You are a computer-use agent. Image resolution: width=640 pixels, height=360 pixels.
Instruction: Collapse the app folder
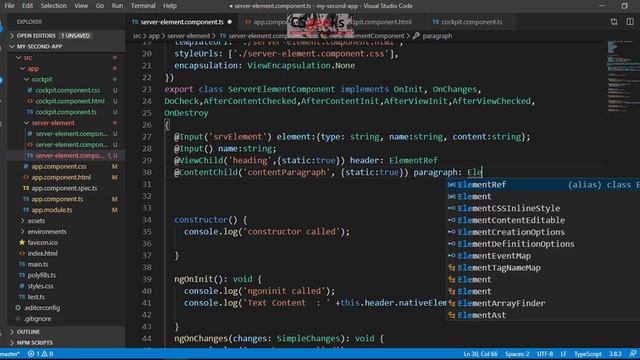[33, 69]
